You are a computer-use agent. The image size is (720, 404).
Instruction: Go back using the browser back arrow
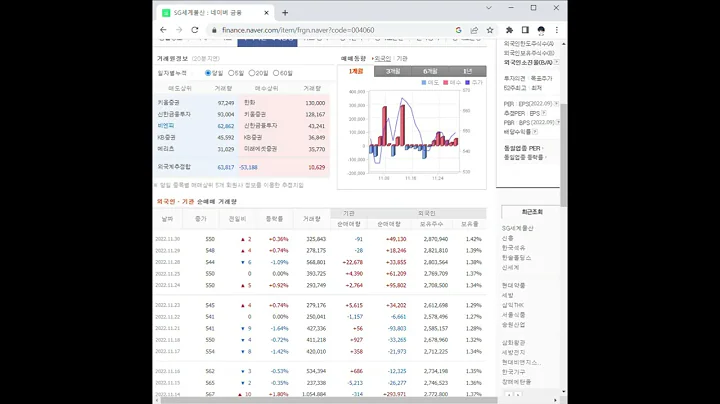pos(163,30)
